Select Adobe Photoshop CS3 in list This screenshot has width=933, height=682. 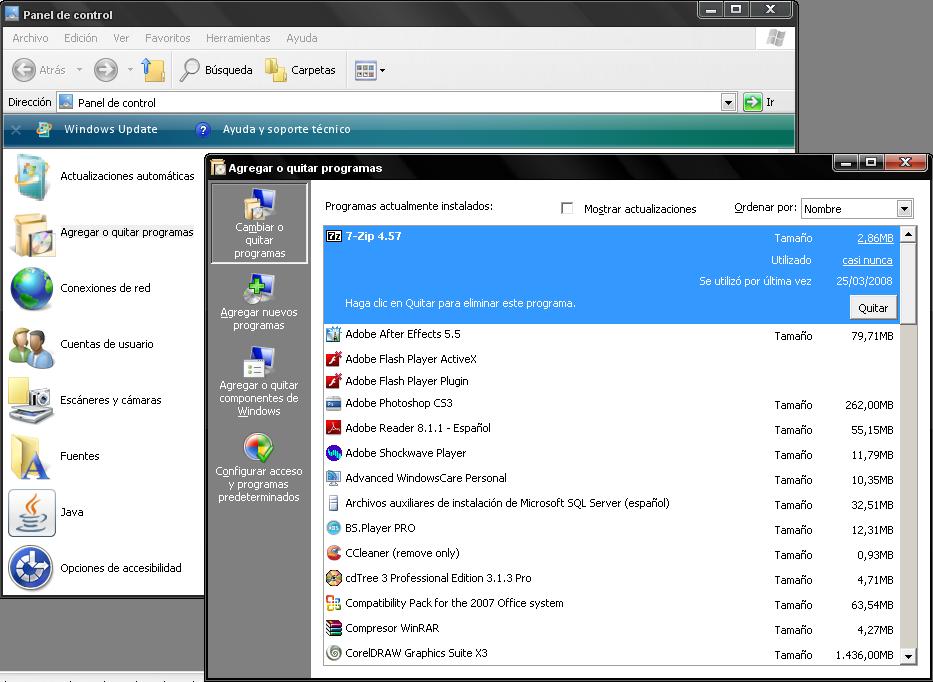coord(398,404)
